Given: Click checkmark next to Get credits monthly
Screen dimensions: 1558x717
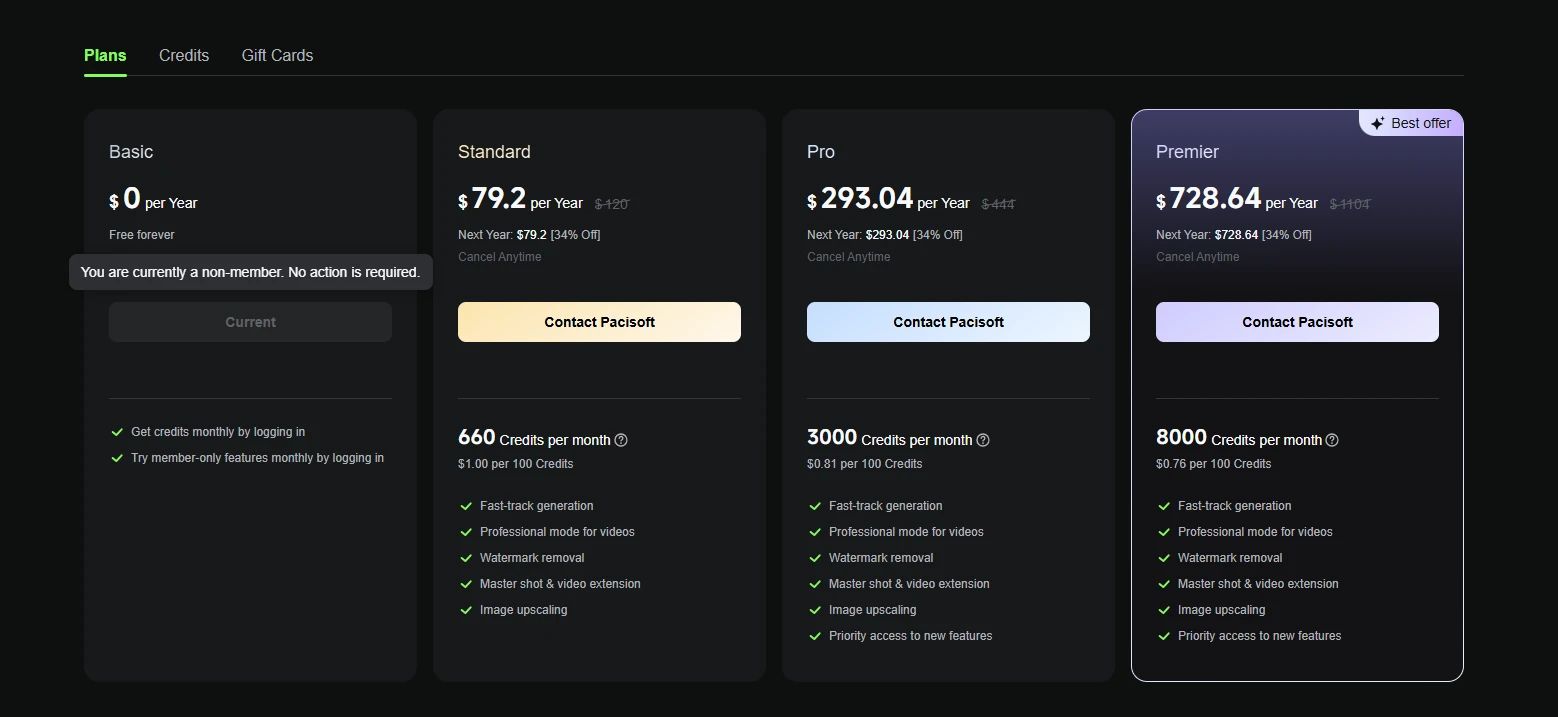Looking at the screenshot, I should [x=117, y=432].
